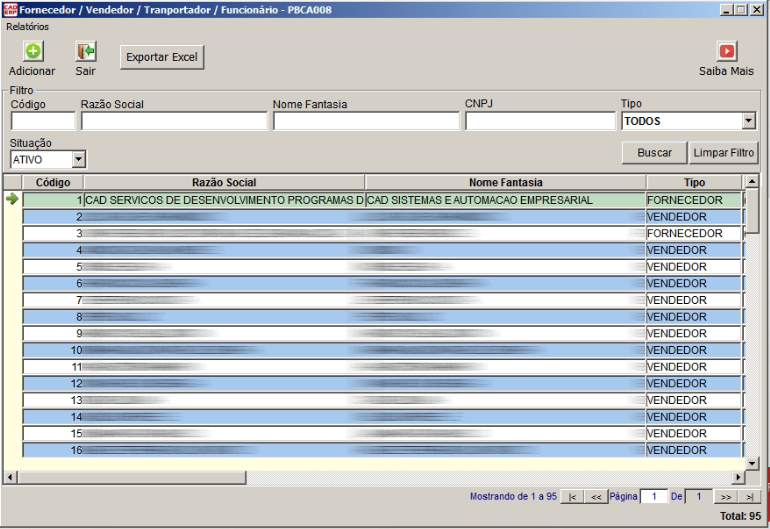The width and height of the screenshot is (770, 529).
Task: Click the Limpar Filtro button
Action: 723,153
